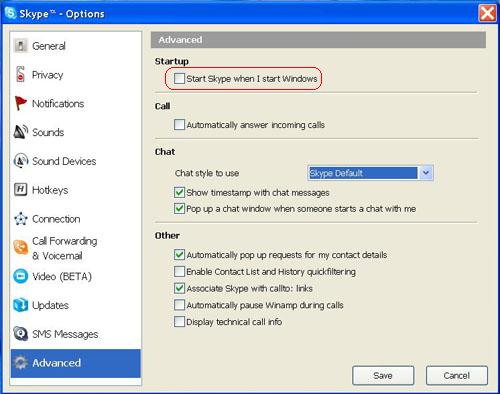Image resolution: width=500 pixels, height=394 pixels.
Task: Click the Updates box icon
Action: coord(21,305)
